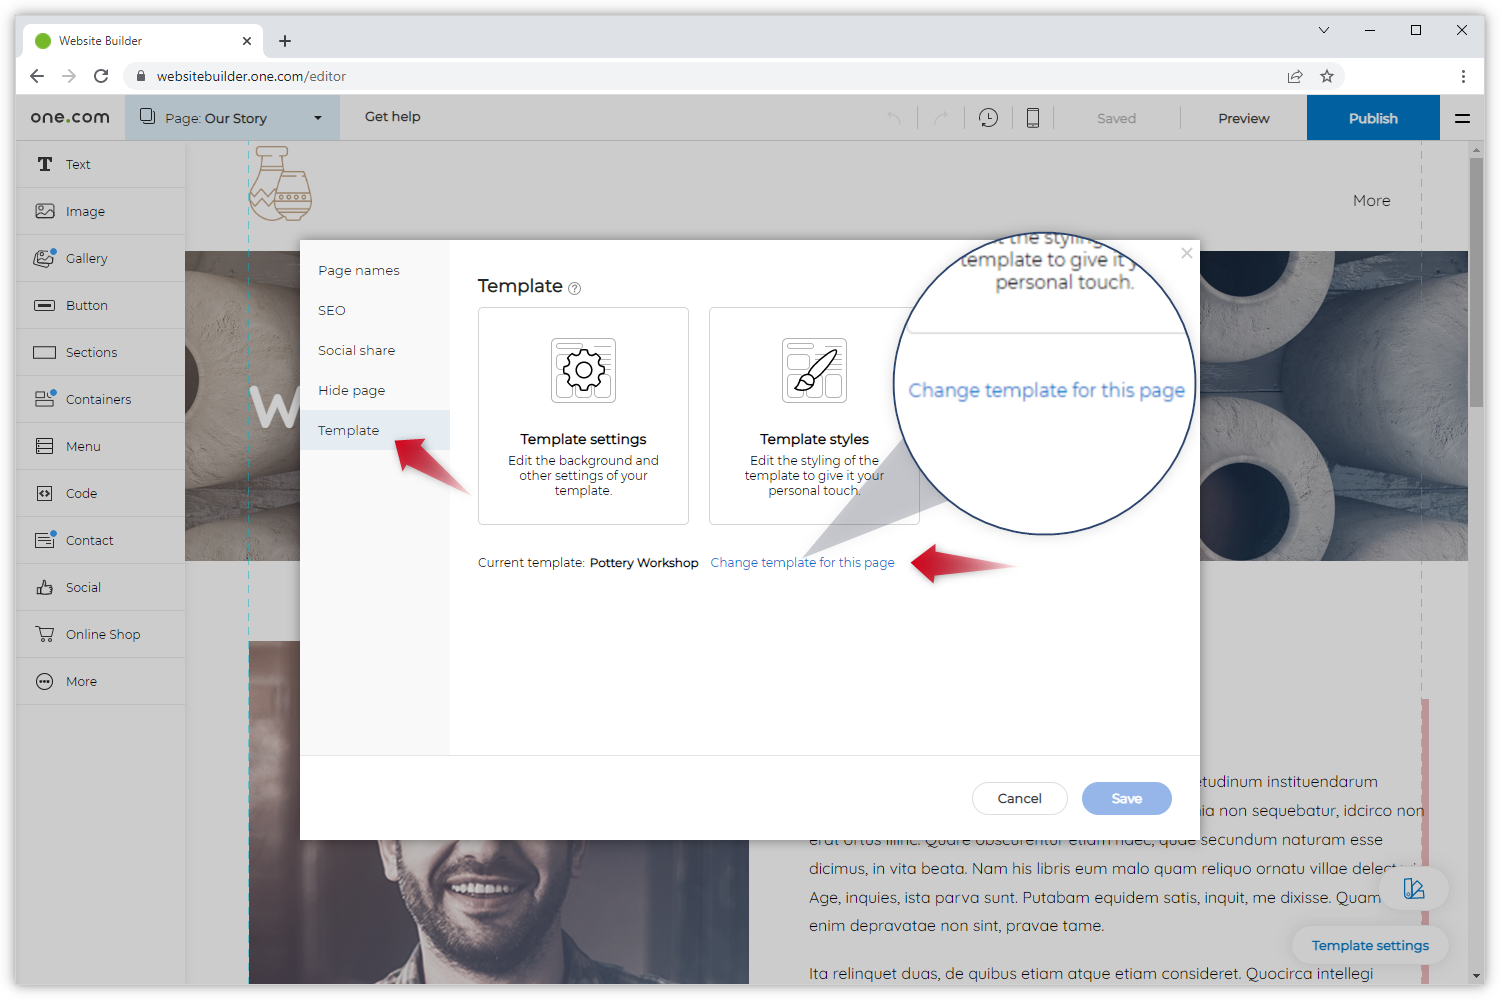This screenshot has width=1500, height=1000.
Task: Click the Template settings gear icon
Action: click(583, 371)
